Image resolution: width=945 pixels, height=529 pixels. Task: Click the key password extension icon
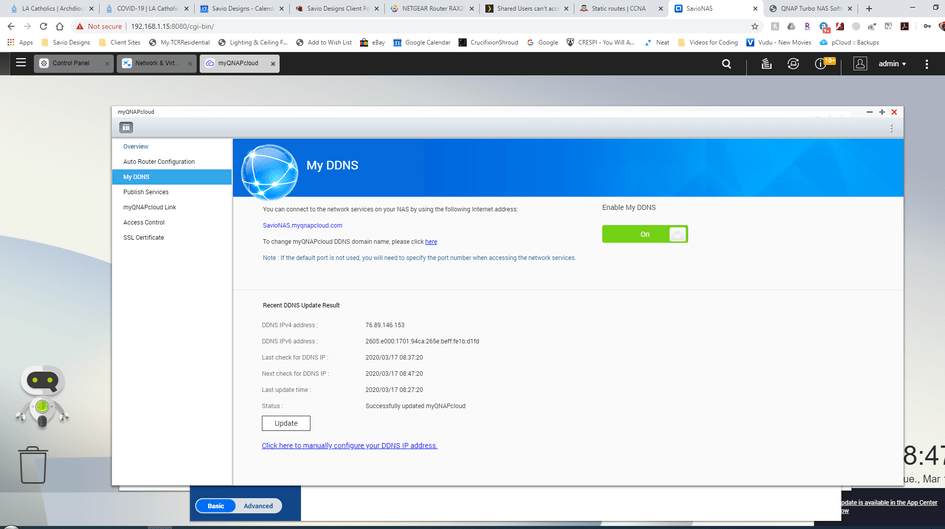[927, 26]
